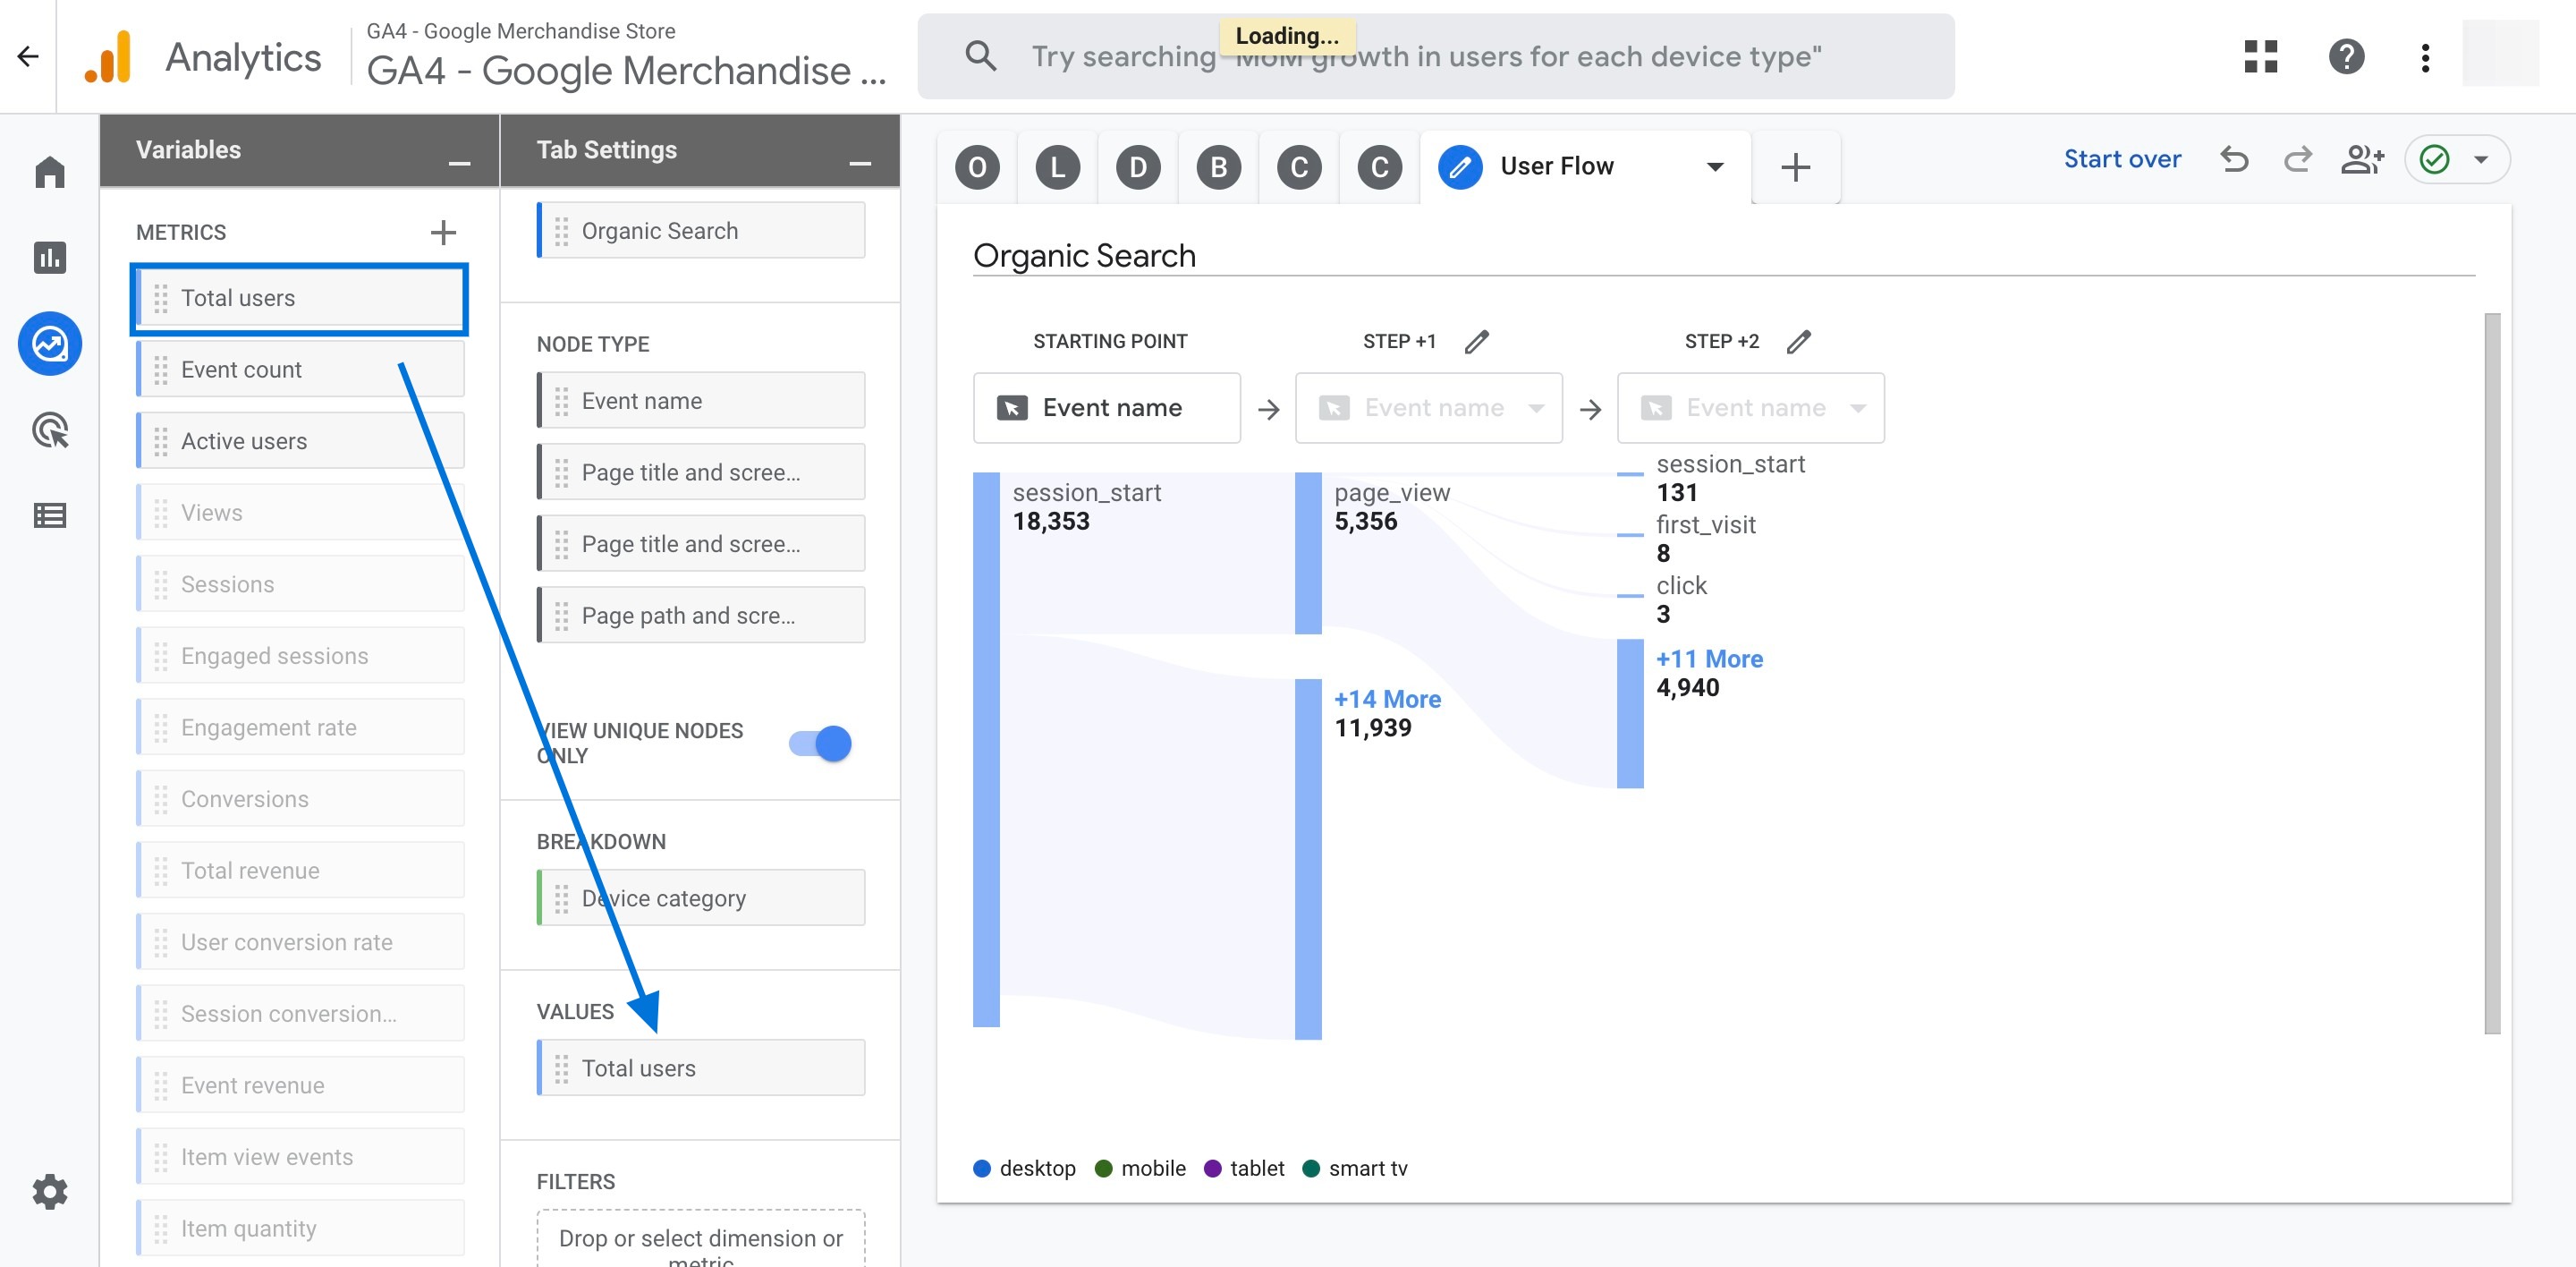The image size is (2576, 1267).
Task: Undo the last change
Action: pos(2234,159)
